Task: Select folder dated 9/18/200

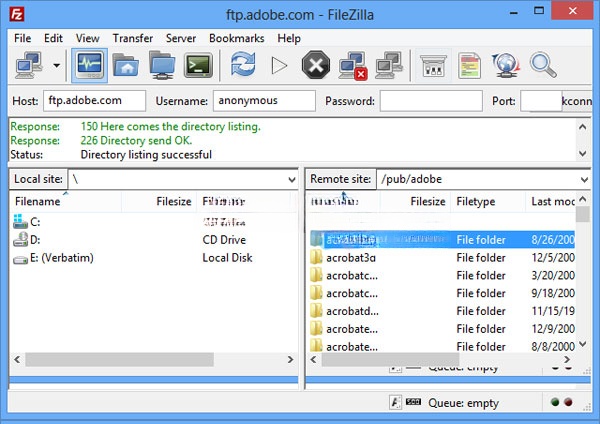Action: (x=442, y=294)
